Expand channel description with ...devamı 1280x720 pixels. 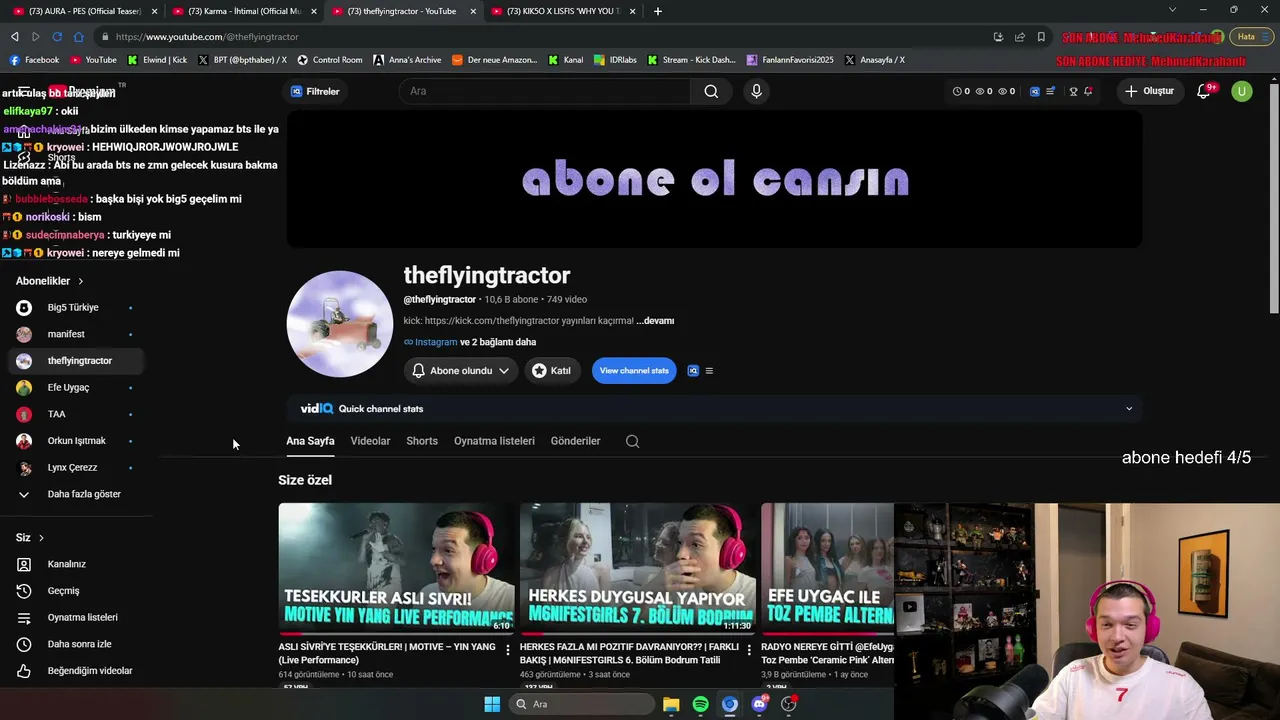[x=655, y=321]
